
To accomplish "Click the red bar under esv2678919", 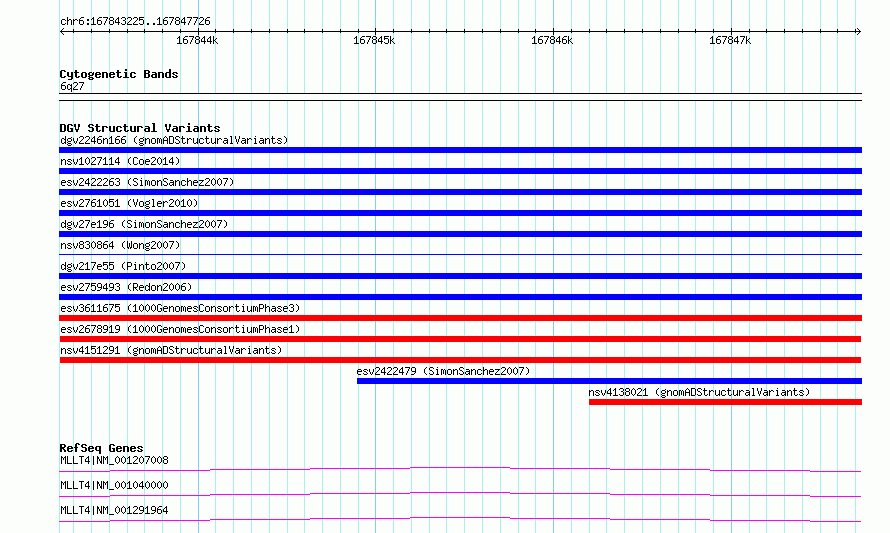I will 460,339.
